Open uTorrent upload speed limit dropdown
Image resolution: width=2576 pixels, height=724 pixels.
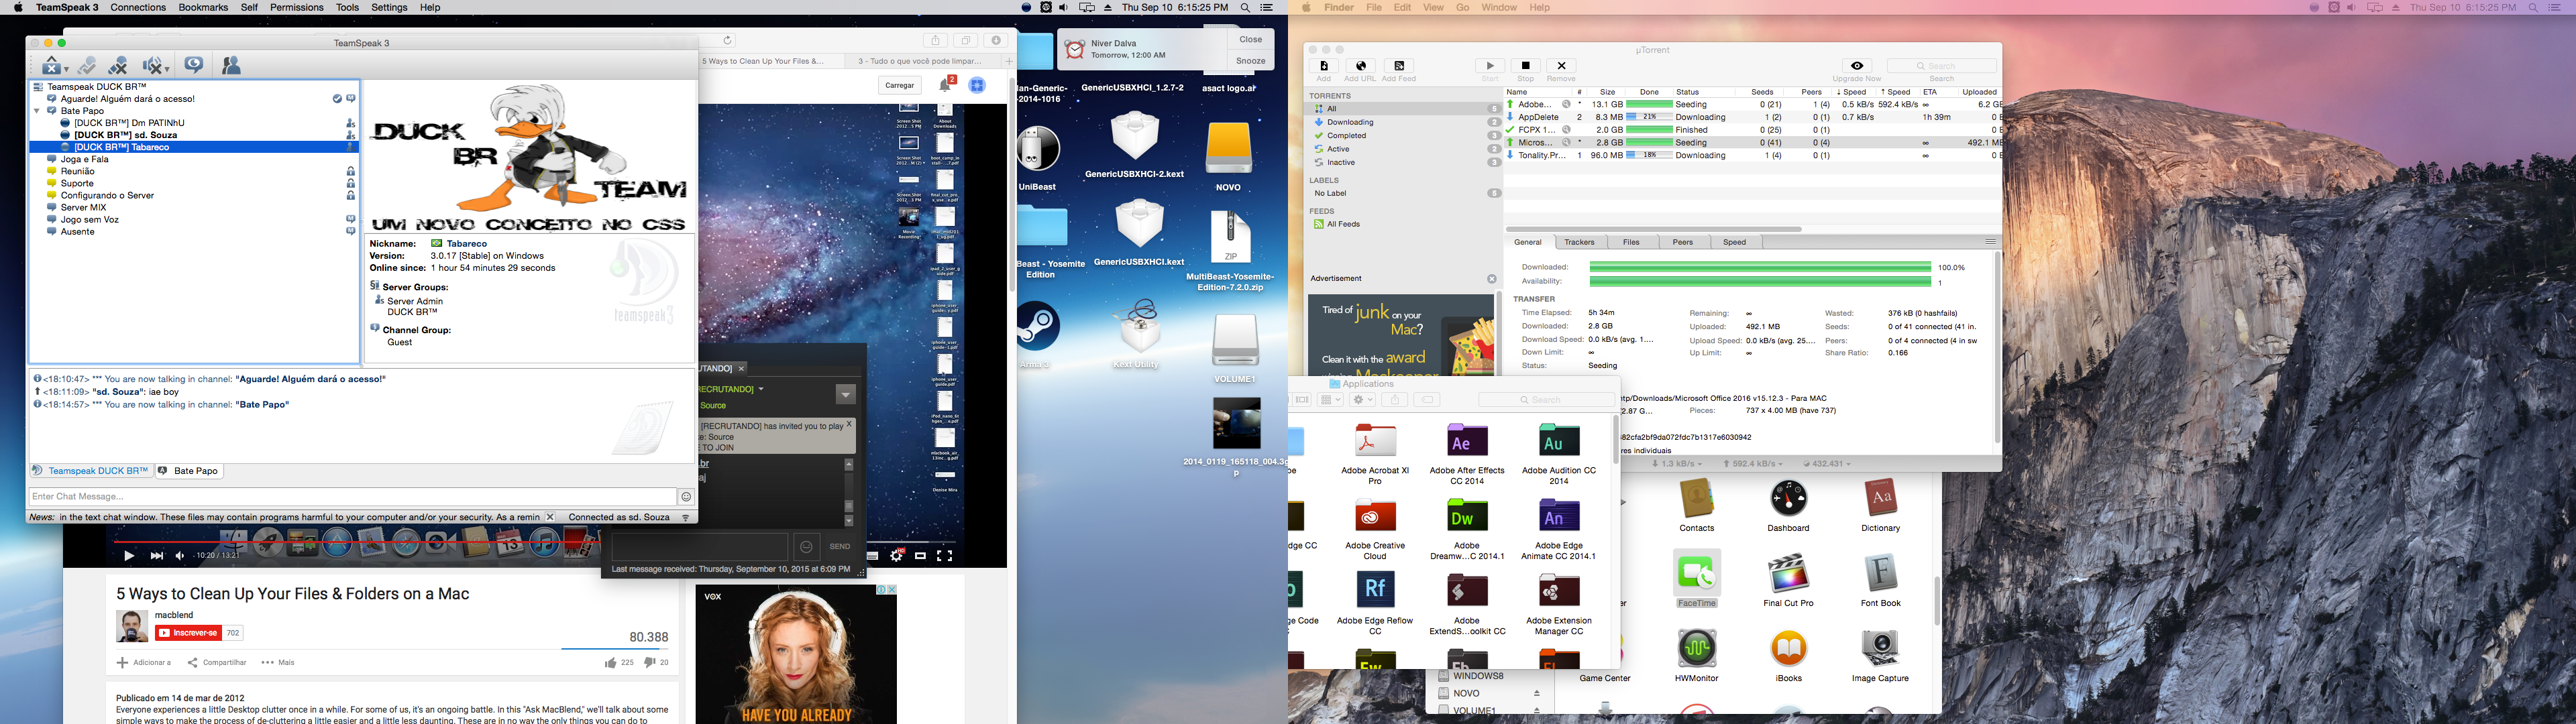(1754, 464)
